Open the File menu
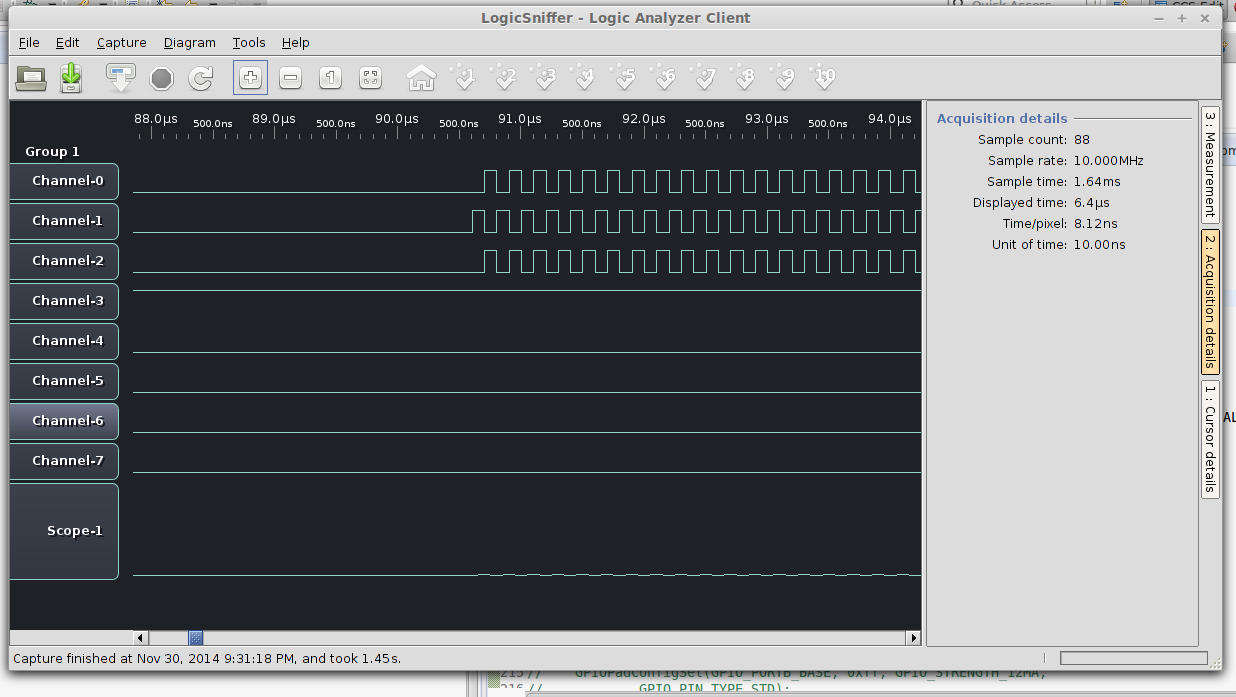Viewport: 1236px width, 697px height. coord(29,43)
